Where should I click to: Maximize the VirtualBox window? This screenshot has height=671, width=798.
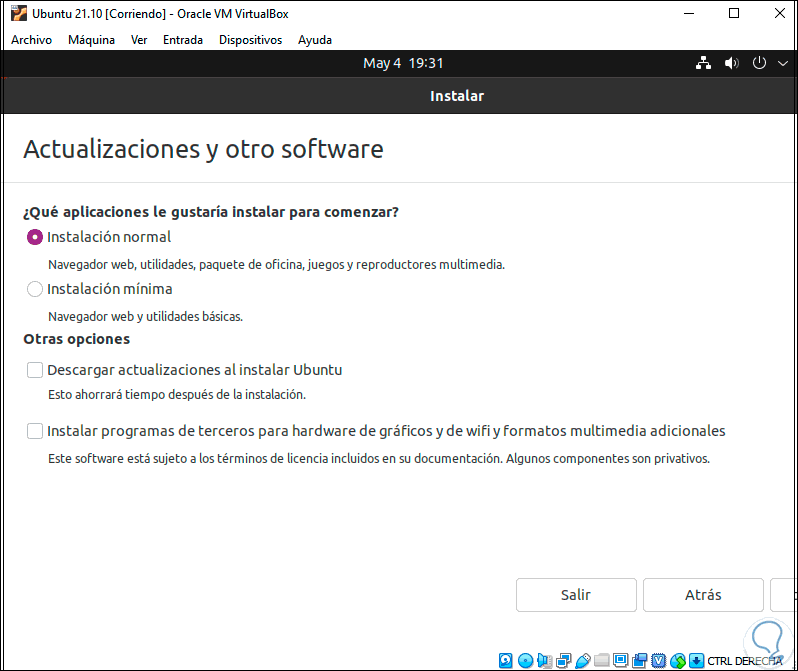(734, 13)
